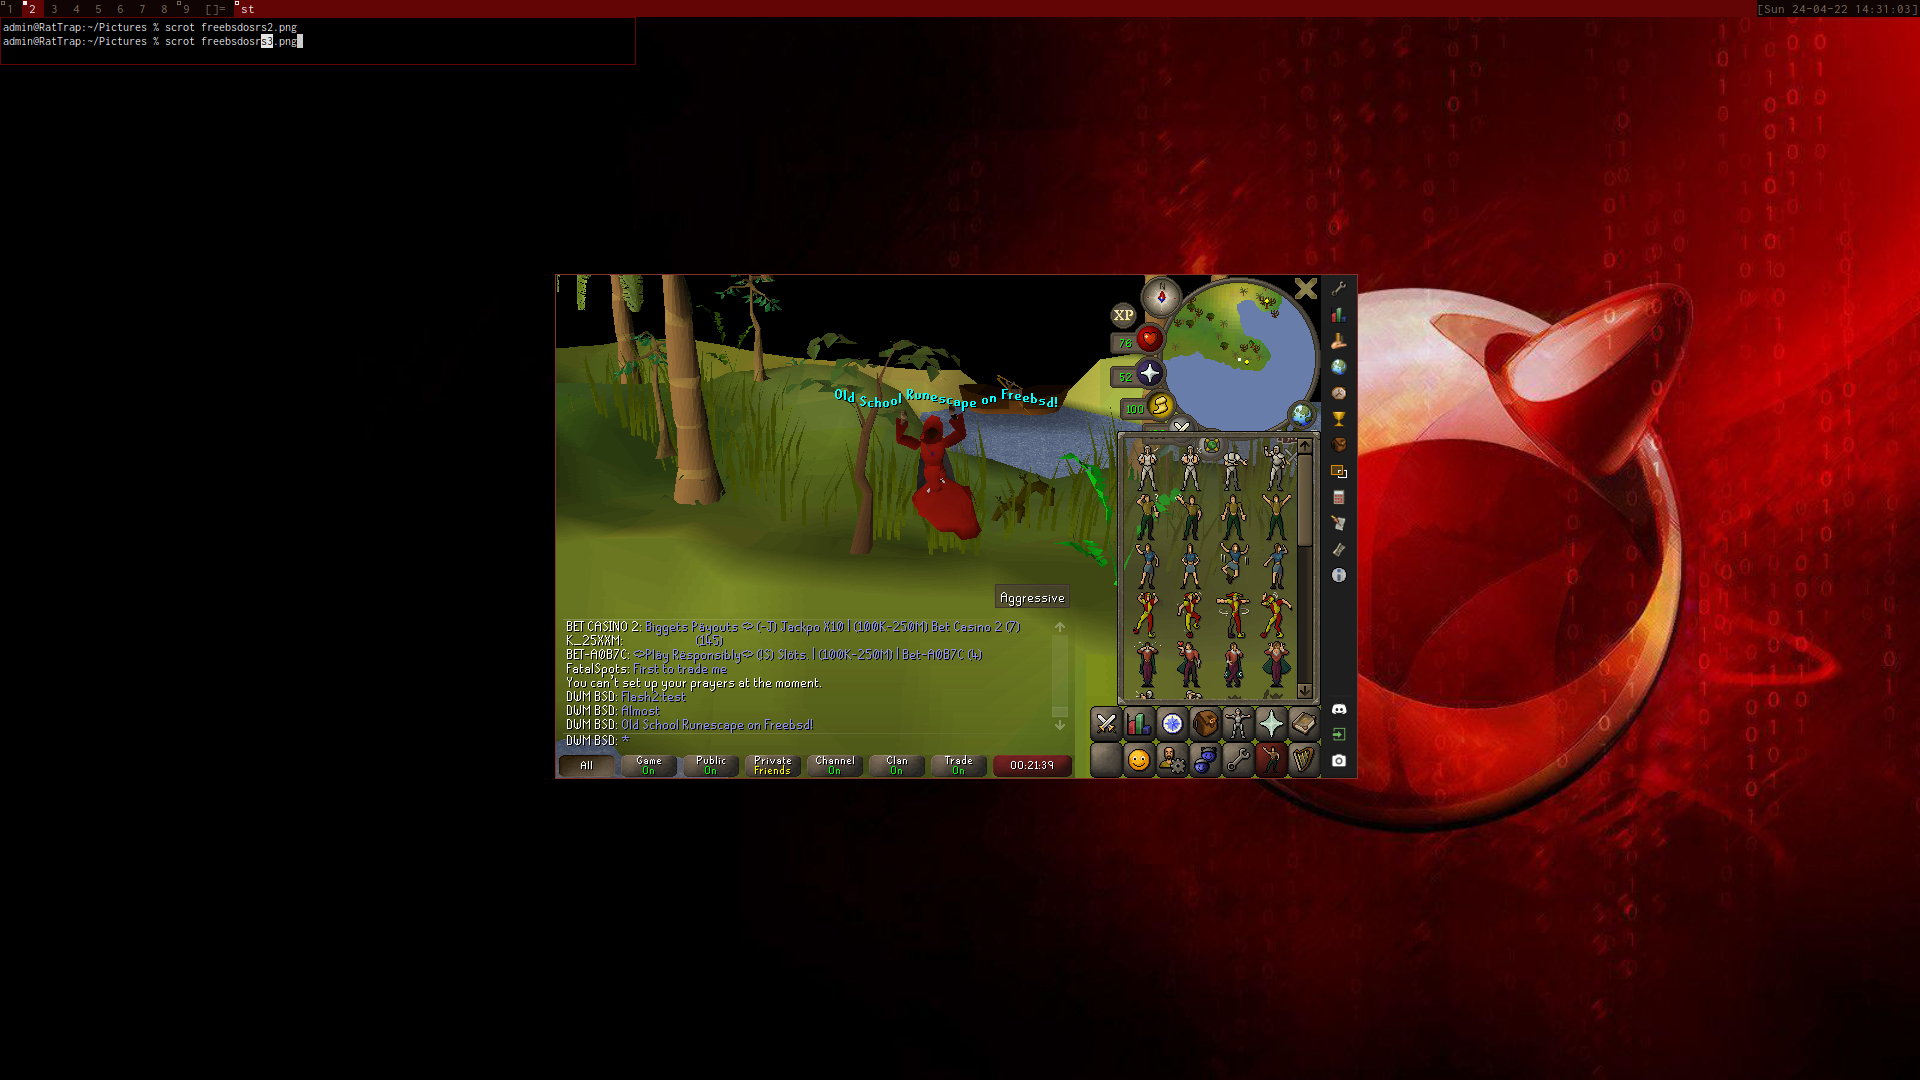This screenshot has width=1920, height=1080.
Task: Toggle the Private Friends chat filter
Action: [x=772, y=766]
